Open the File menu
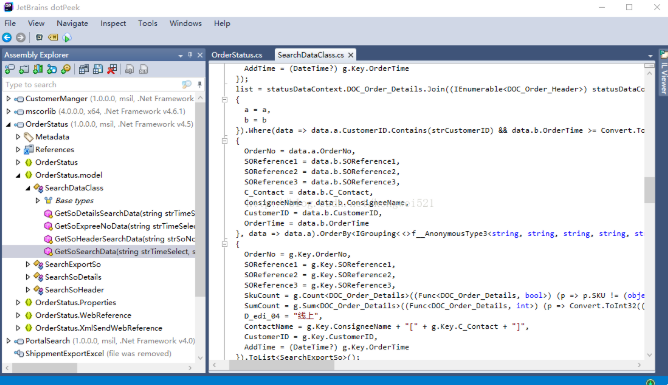This screenshot has height=385, width=668. click(10, 23)
